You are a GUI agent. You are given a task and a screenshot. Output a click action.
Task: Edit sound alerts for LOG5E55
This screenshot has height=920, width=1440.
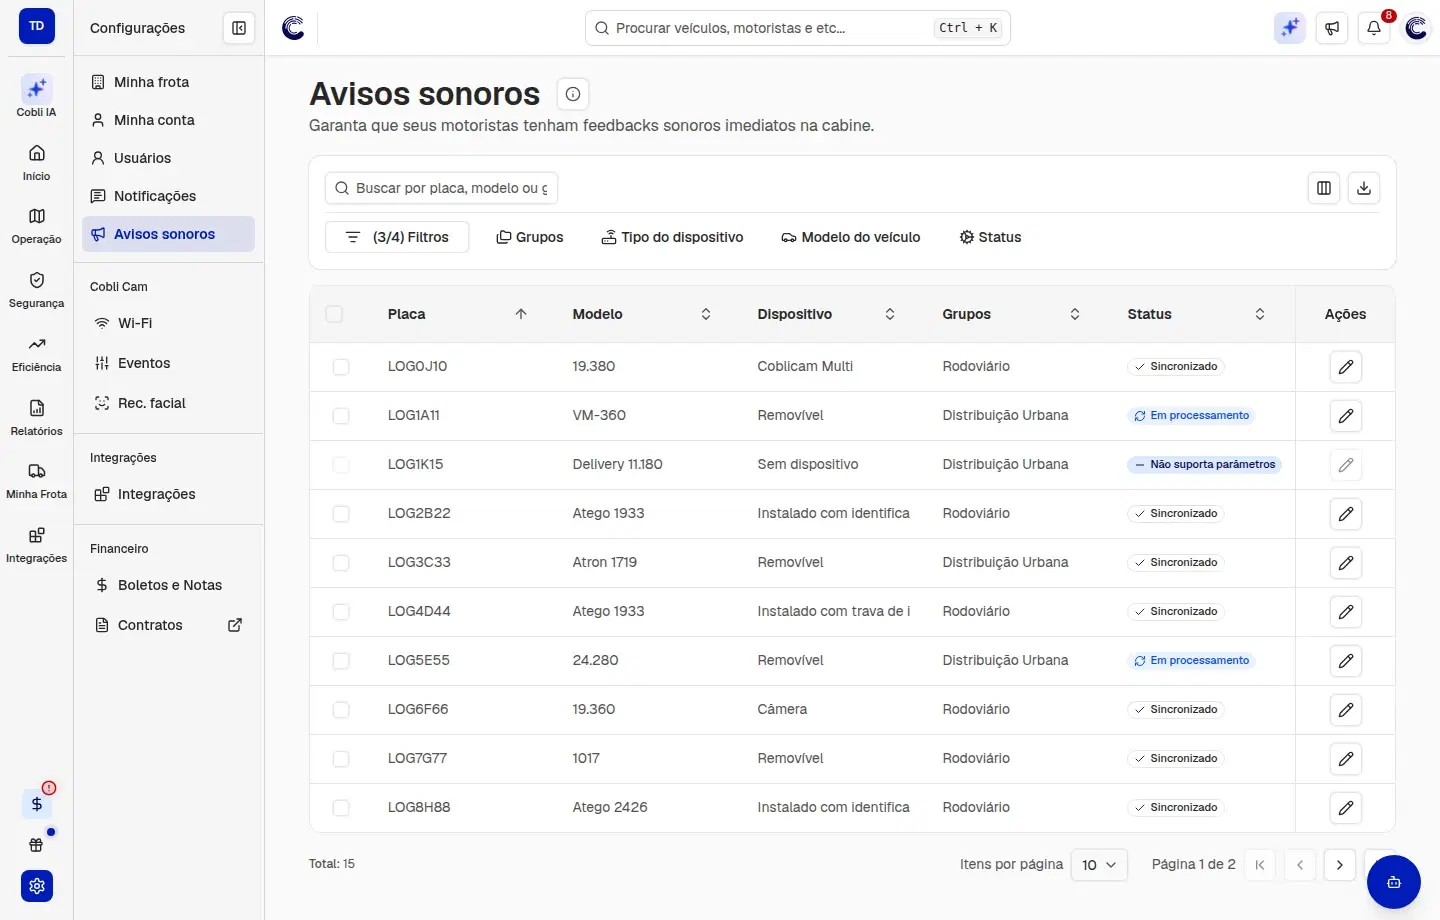click(x=1346, y=661)
